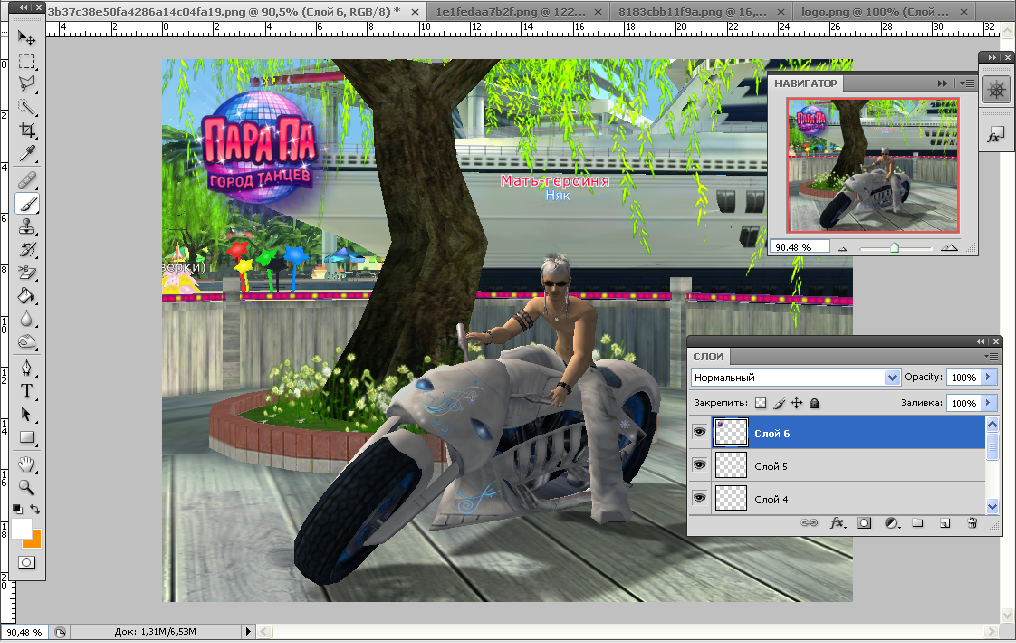Screen dimensions: 1016x643
Task: Open status bar info options arrow
Action: click(x=248, y=631)
